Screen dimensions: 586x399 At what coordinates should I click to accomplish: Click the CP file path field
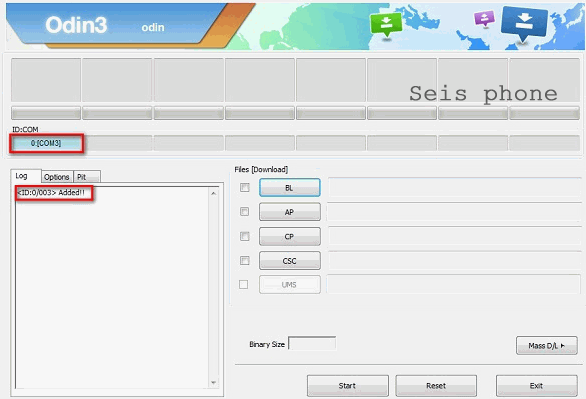click(454, 236)
